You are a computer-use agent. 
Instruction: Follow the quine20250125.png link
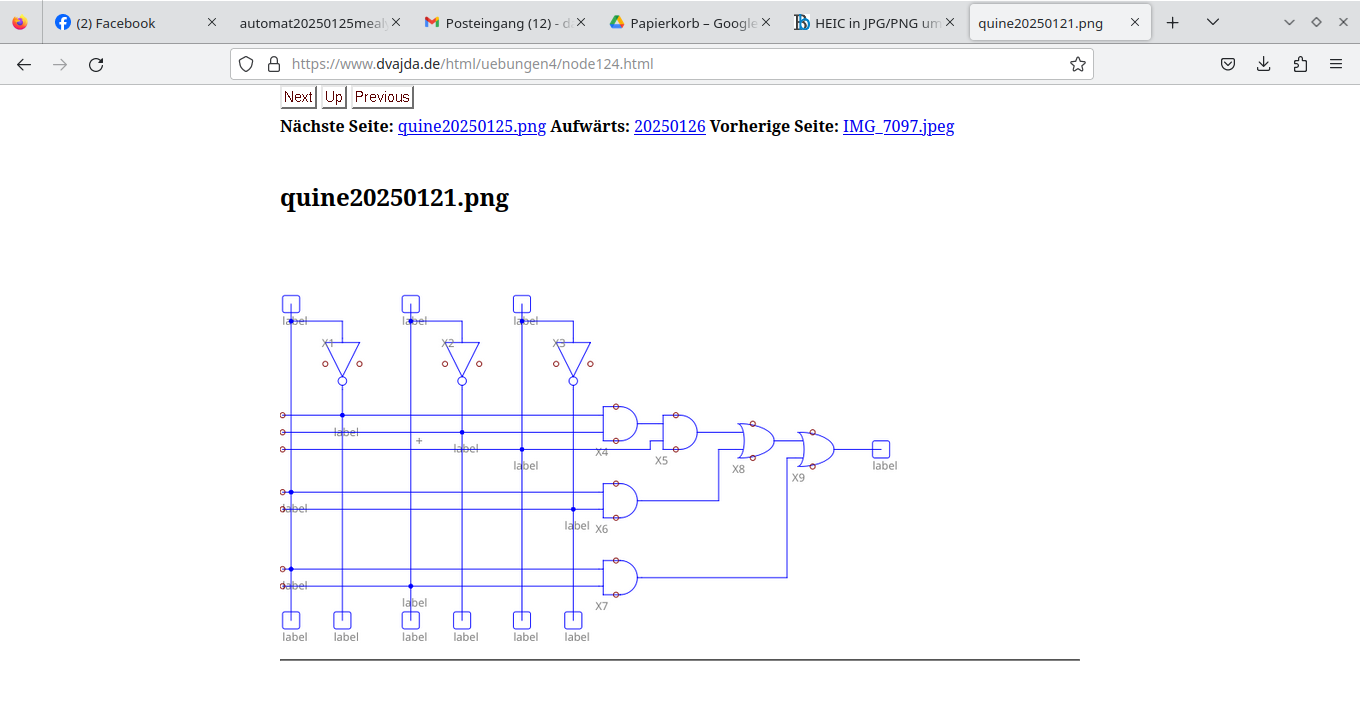point(472,126)
